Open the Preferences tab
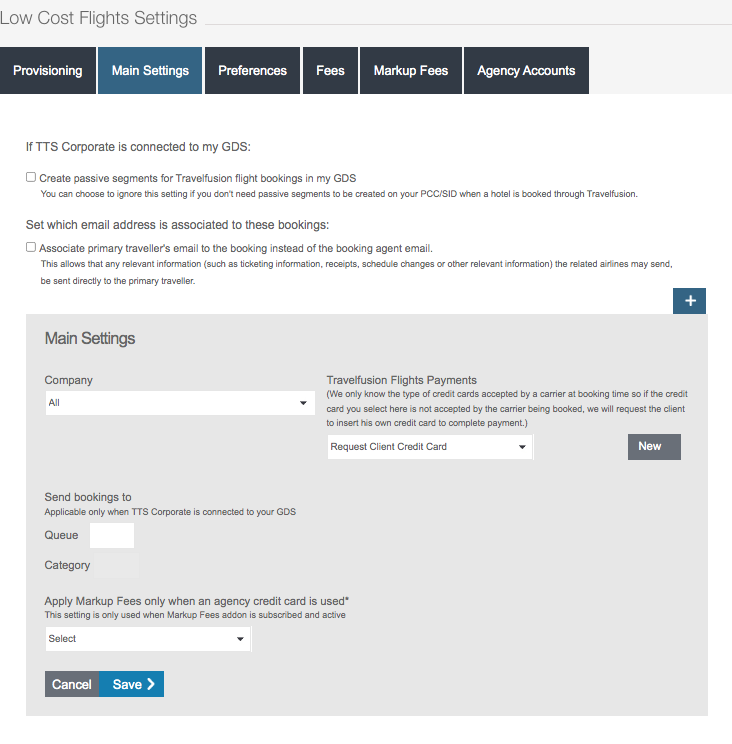This screenshot has width=732, height=744. coord(252,71)
